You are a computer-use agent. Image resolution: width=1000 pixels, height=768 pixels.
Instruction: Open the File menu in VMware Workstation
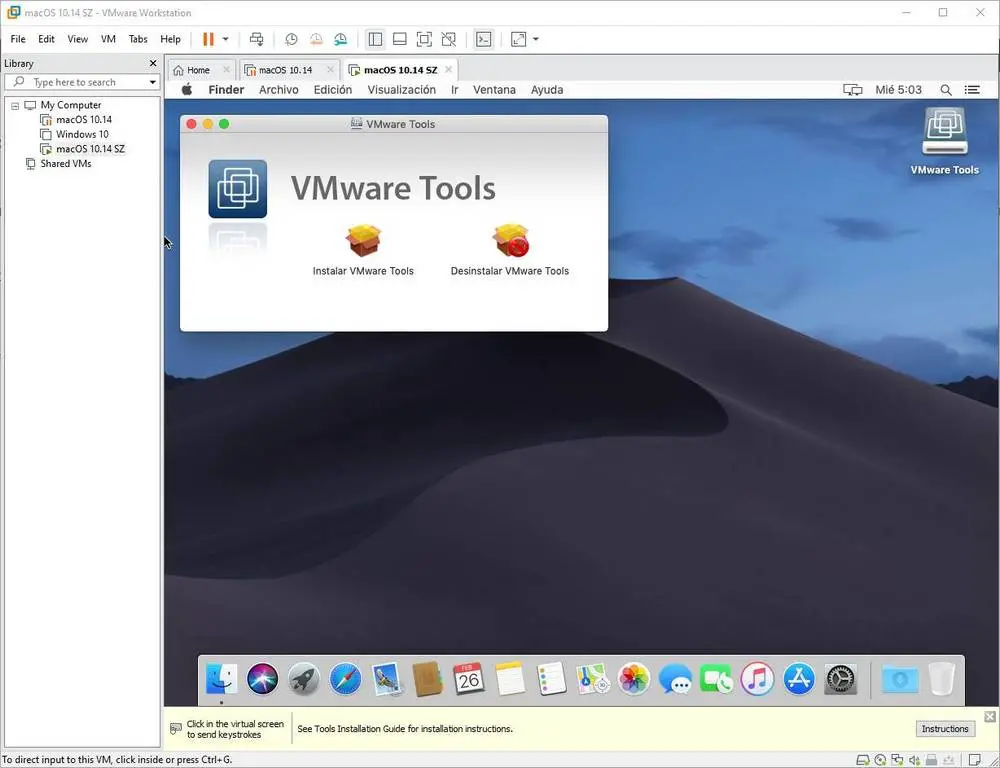pyautogui.click(x=18, y=39)
